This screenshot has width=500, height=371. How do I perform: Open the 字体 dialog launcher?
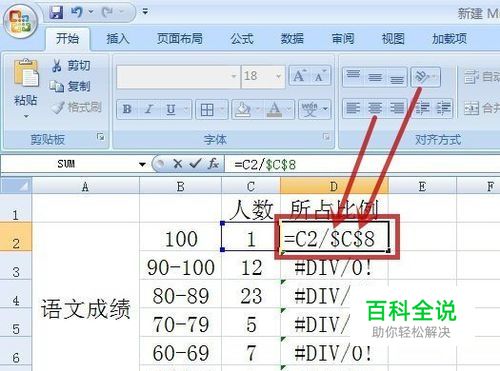tap(326, 136)
